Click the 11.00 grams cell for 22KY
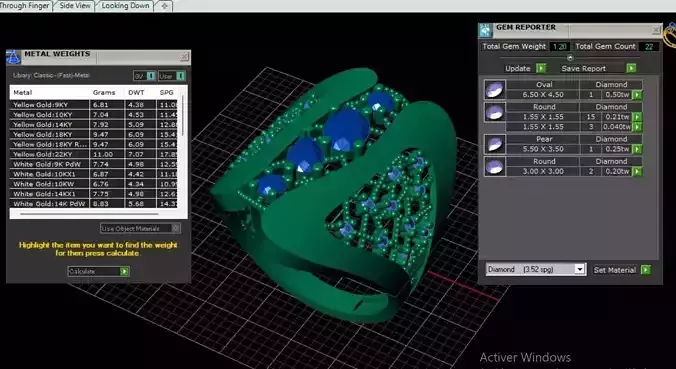 click(x=107, y=154)
